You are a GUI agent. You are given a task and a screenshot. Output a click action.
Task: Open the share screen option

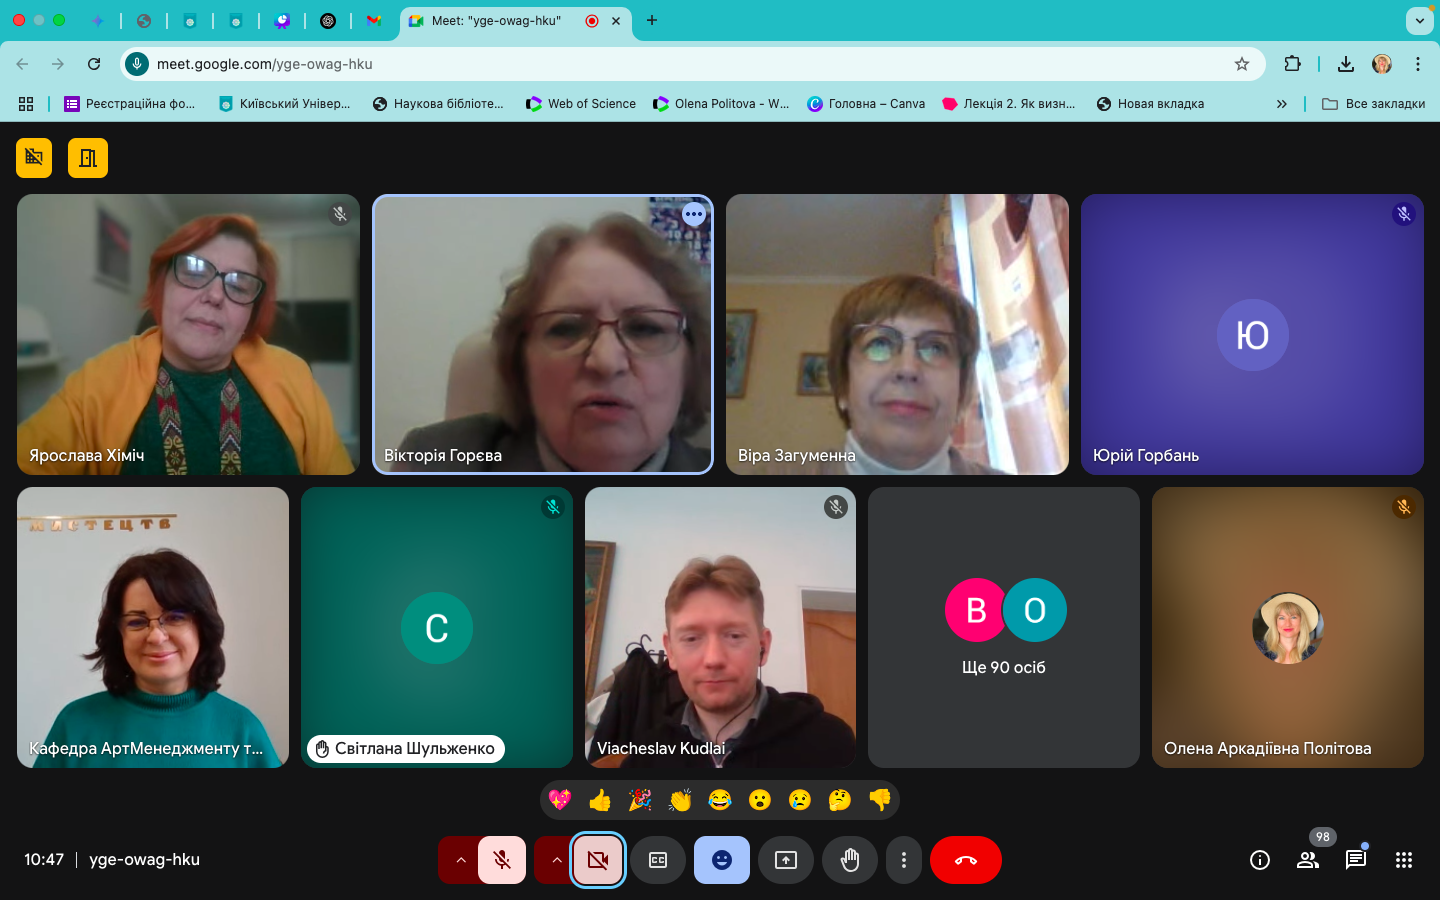[786, 860]
